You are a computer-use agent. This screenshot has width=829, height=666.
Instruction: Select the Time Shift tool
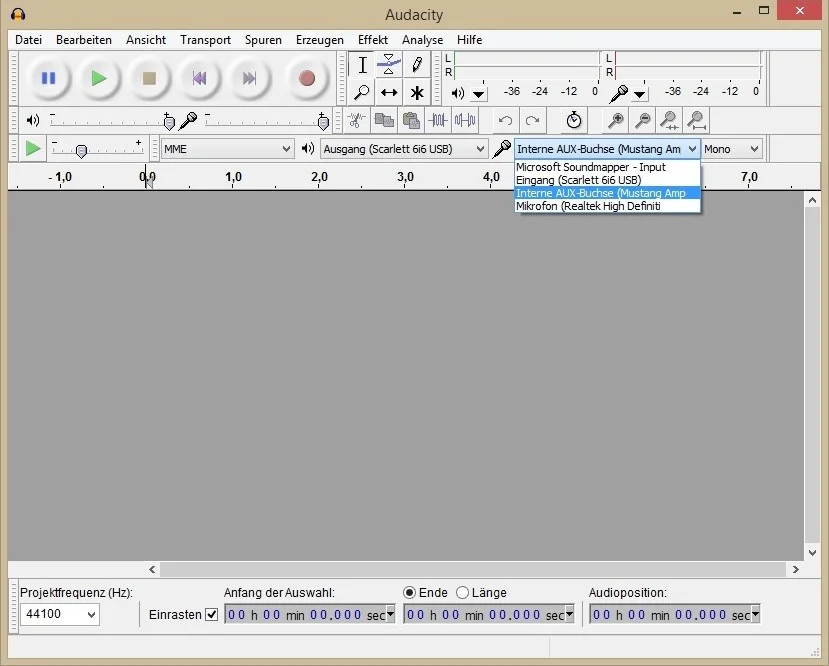(x=388, y=92)
